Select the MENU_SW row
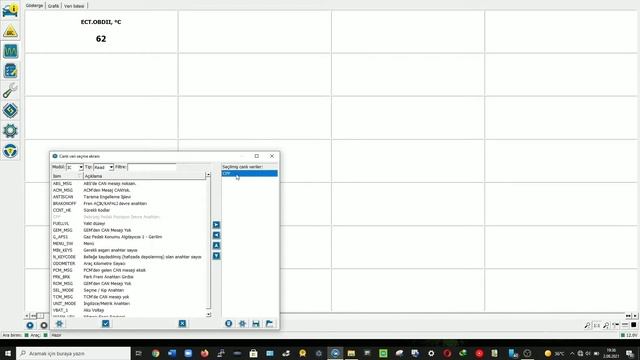 click(x=129, y=243)
